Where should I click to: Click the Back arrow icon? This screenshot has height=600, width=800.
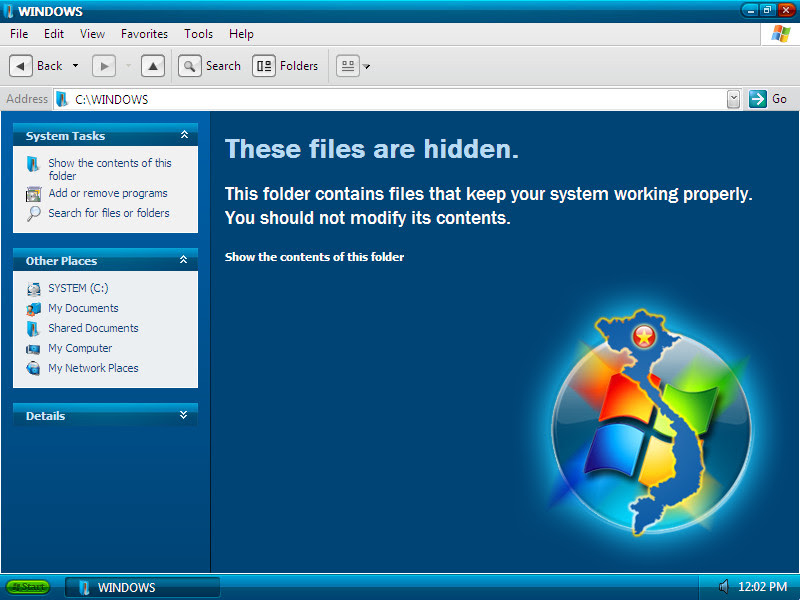21,66
